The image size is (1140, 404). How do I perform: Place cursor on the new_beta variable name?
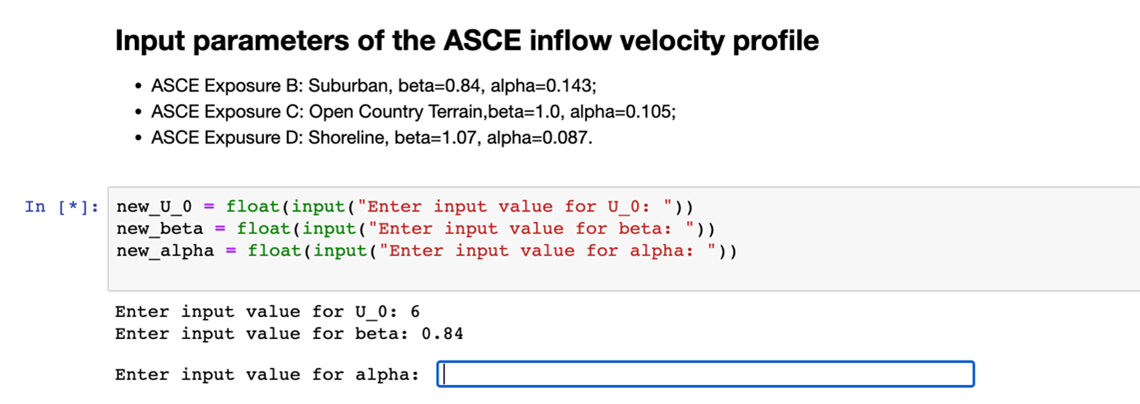(160, 229)
